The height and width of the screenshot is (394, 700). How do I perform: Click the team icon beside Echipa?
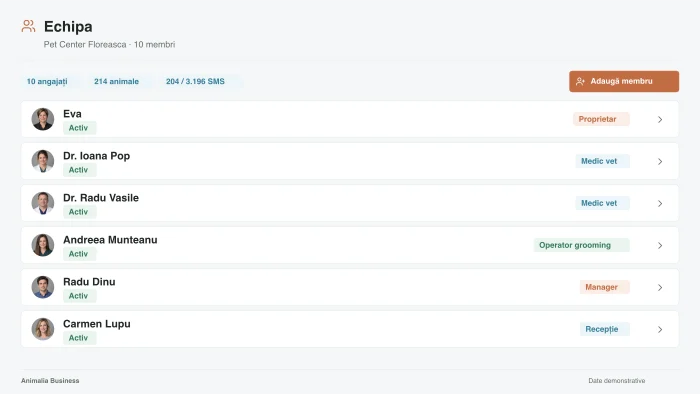pos(28,26)
